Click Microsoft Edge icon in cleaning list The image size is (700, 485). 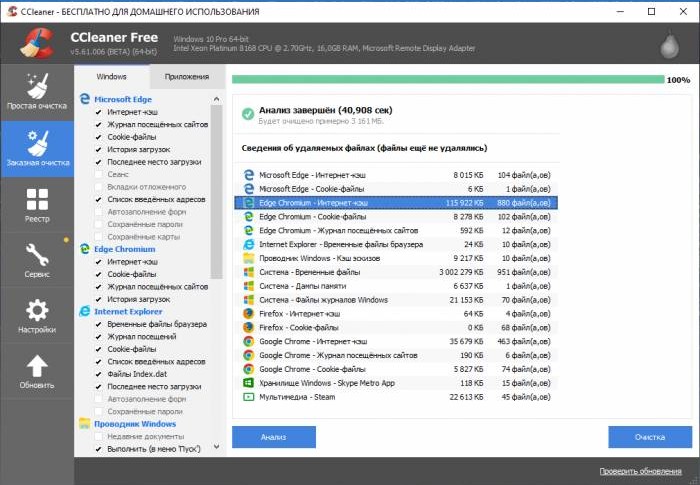[x=84, y=99]
